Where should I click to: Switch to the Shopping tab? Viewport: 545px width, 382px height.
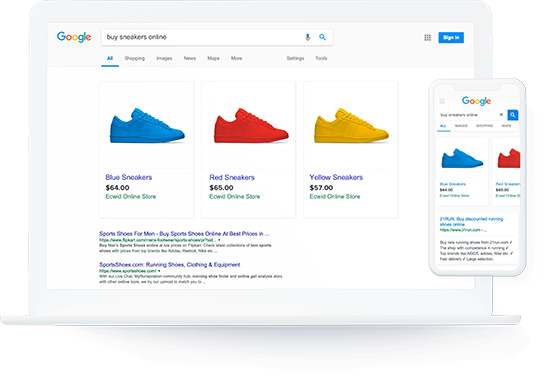pos(135,58)
